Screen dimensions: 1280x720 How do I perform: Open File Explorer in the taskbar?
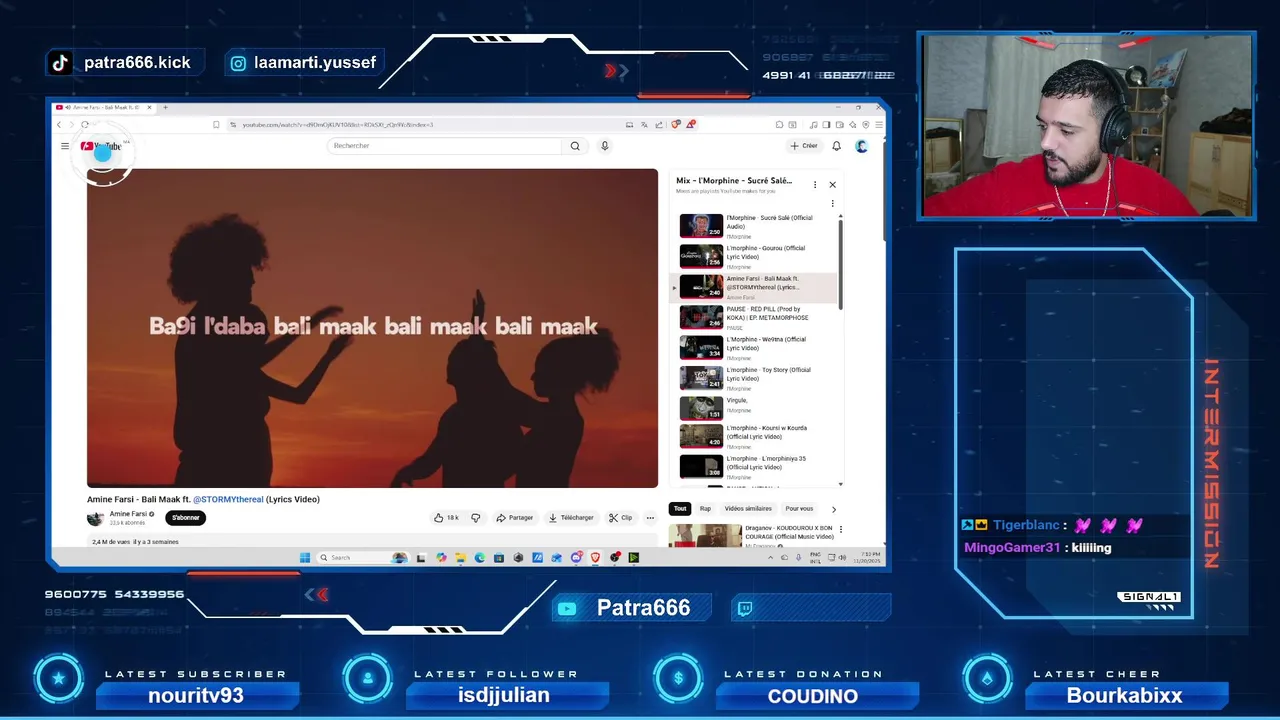(x=460, y=557)
